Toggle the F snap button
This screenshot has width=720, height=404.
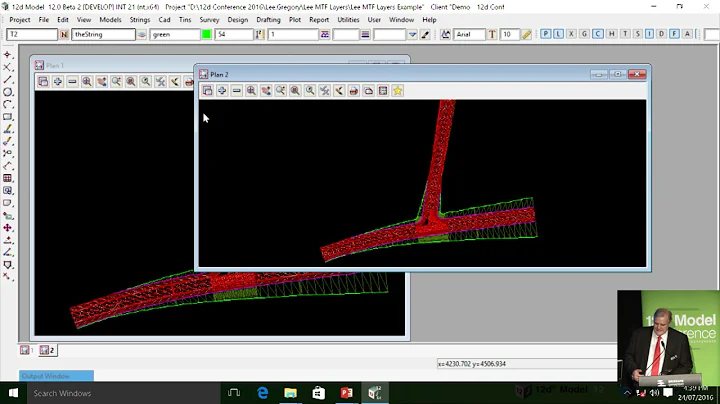pyautogui.click(x=674, y=34)
